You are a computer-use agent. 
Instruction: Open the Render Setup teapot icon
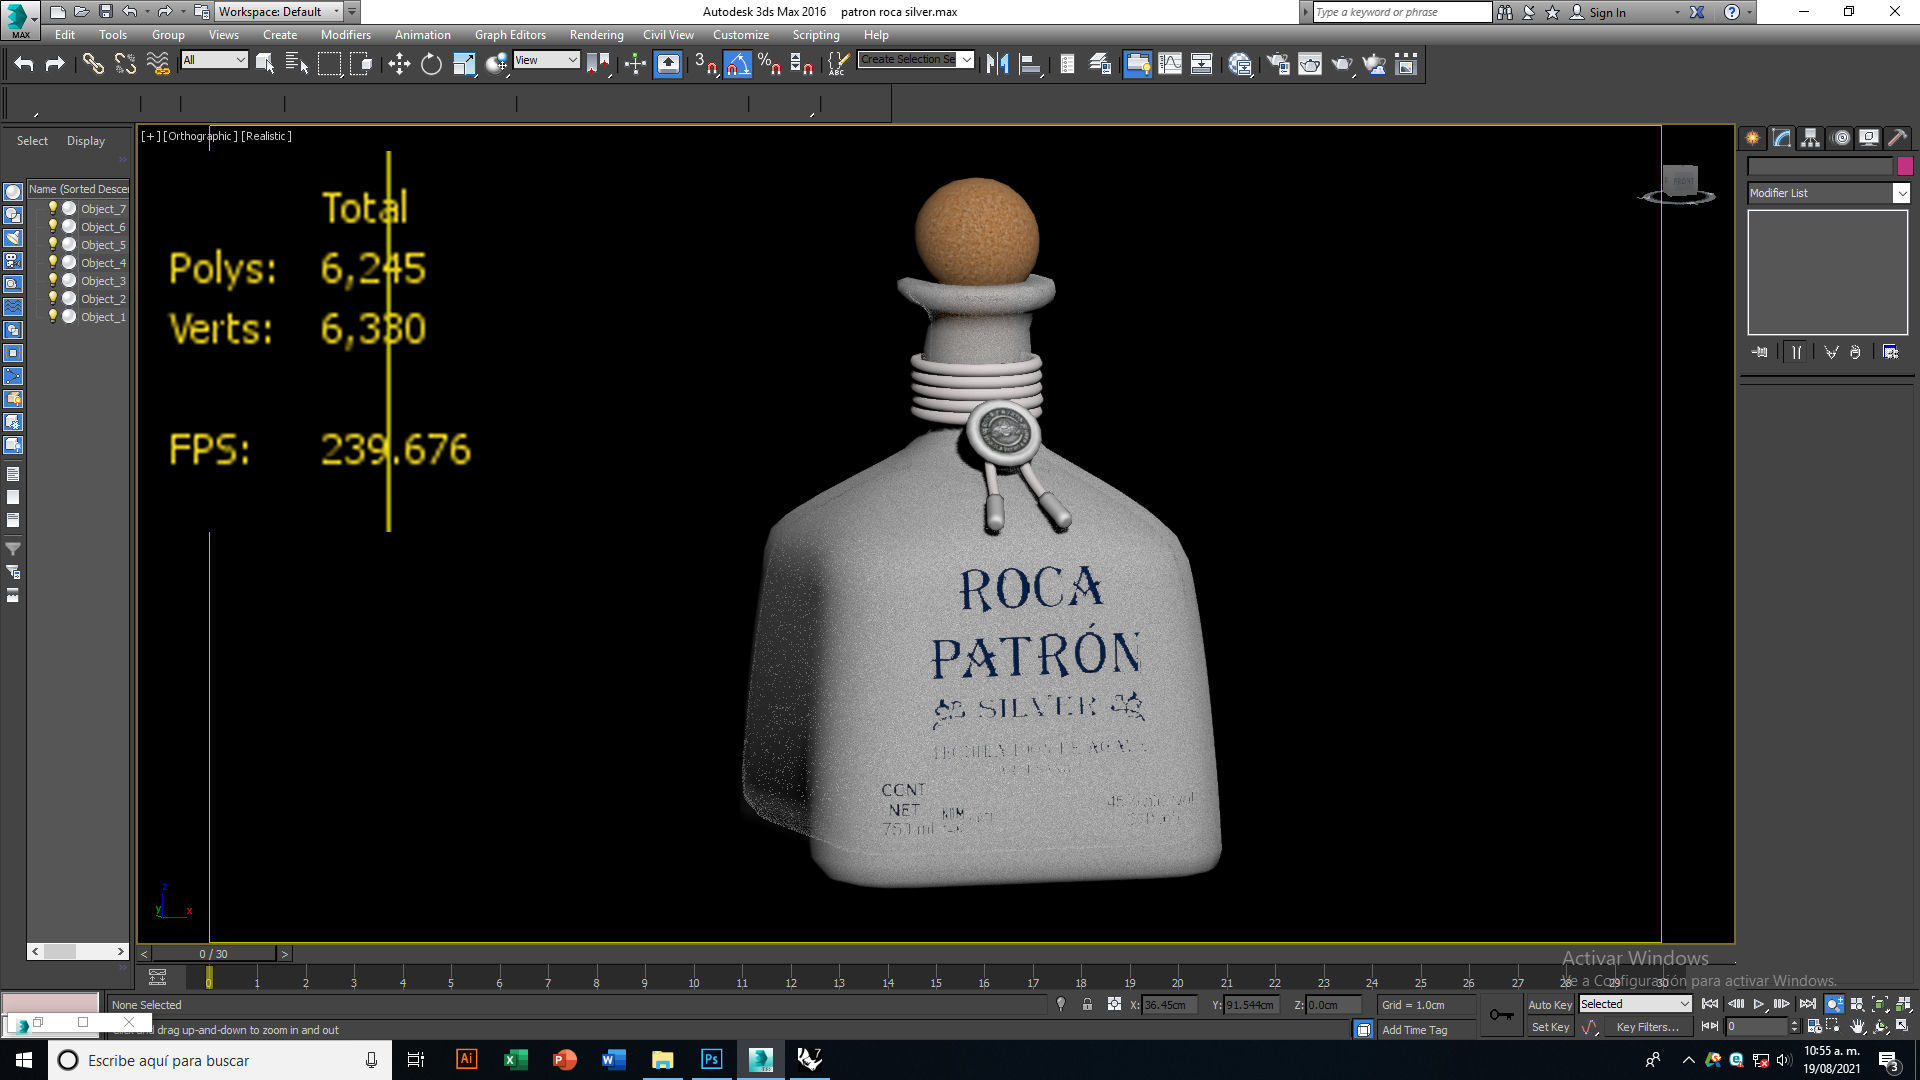pos(1278,64)
